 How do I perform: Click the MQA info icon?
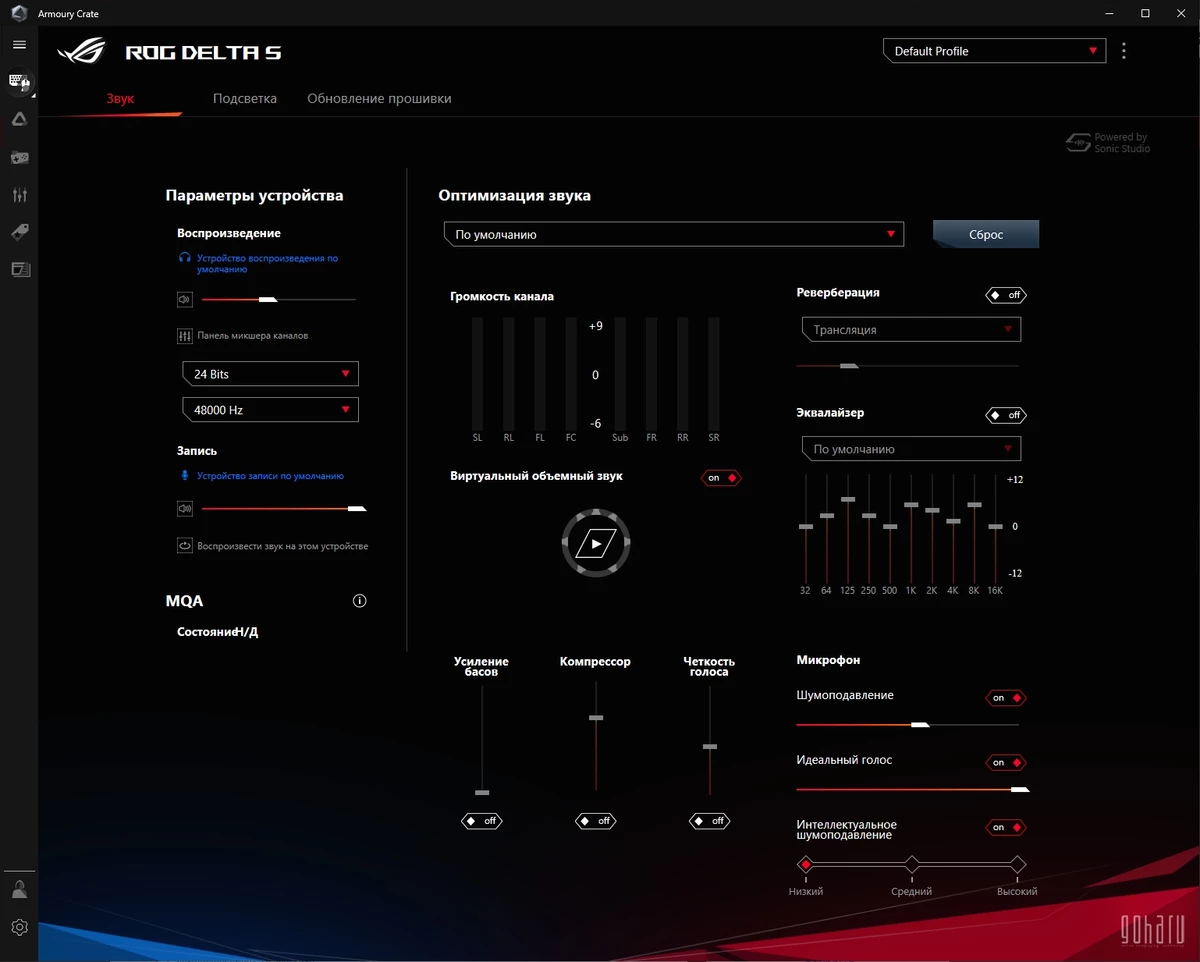tap(360, 601)
